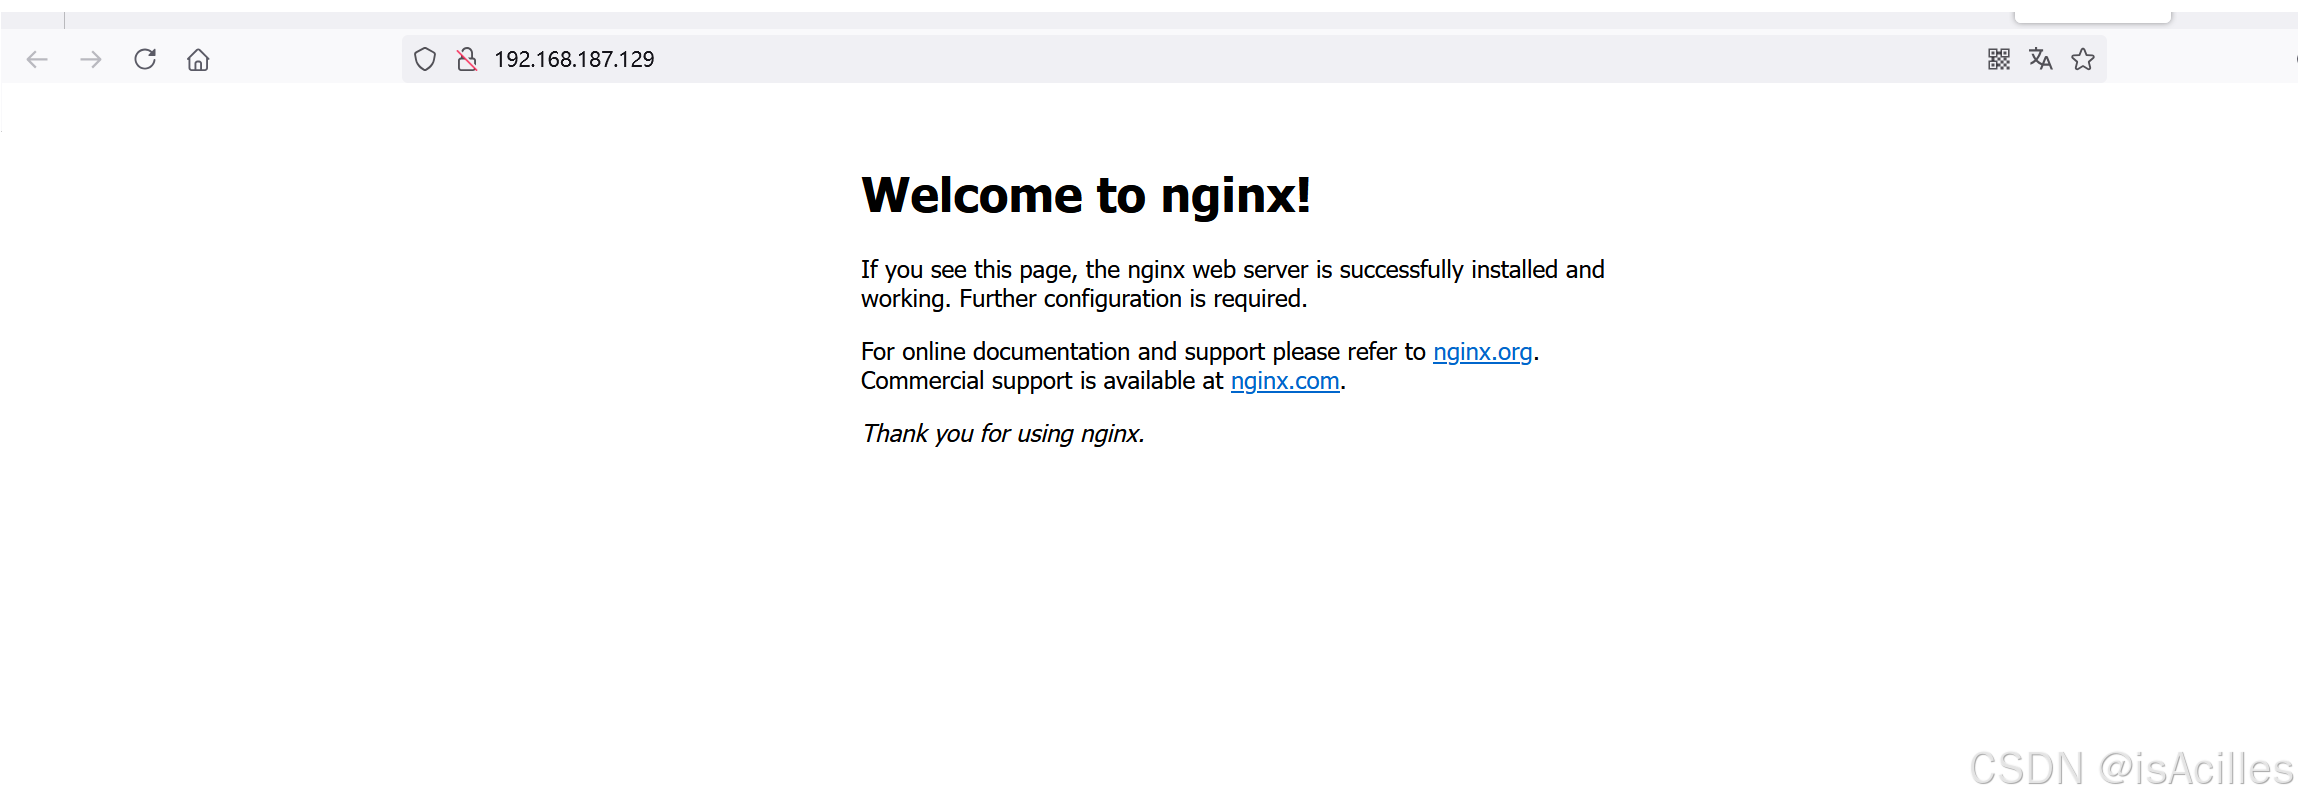Click 'Further configuration is required' sentence
Image resolution: width=2298 pixels, height=807 pixels.
(1133, 299)
